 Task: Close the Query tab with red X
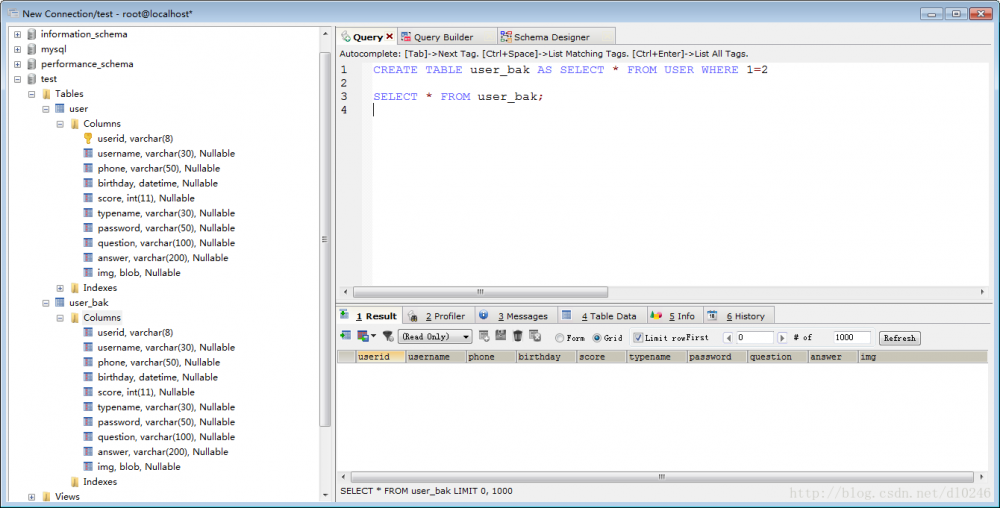tap(390, 37)
